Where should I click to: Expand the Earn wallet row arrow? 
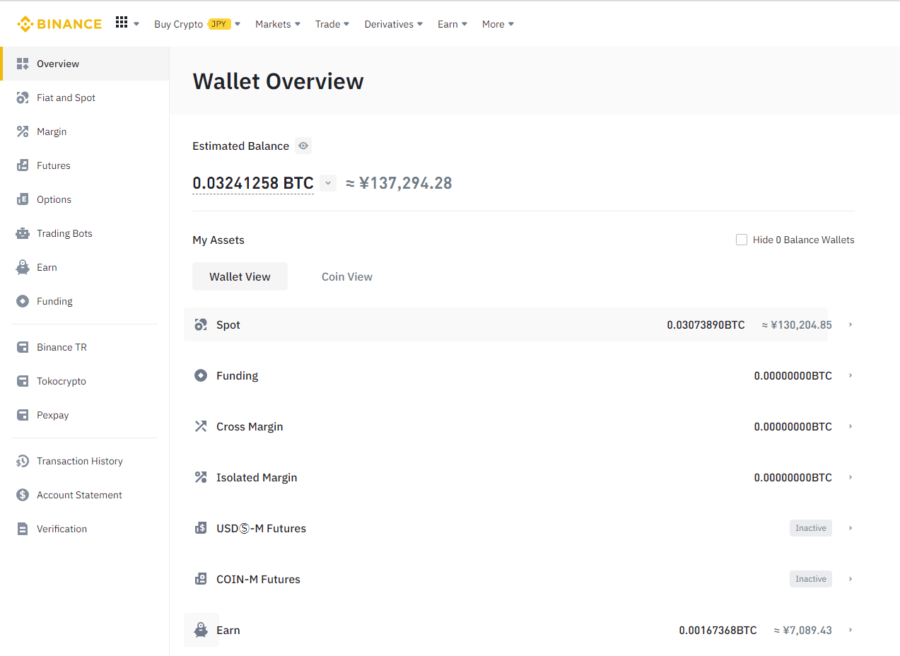click(850, 630)
